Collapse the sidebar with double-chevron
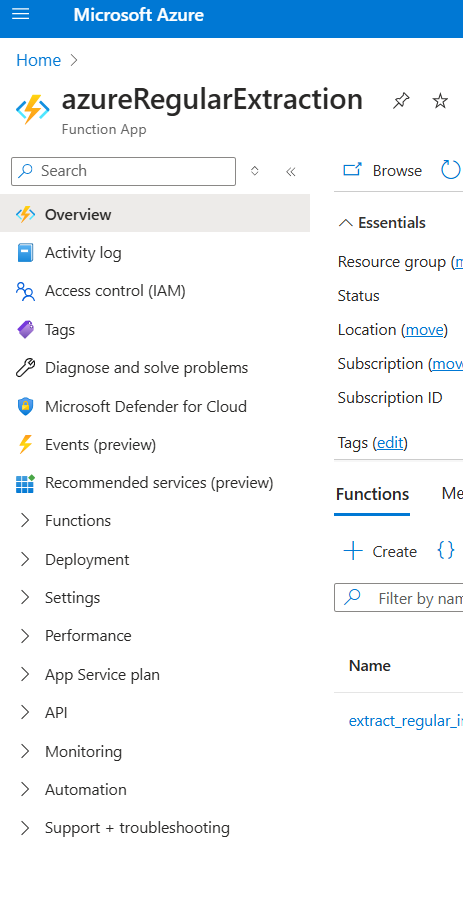 [x=291, y=171]
